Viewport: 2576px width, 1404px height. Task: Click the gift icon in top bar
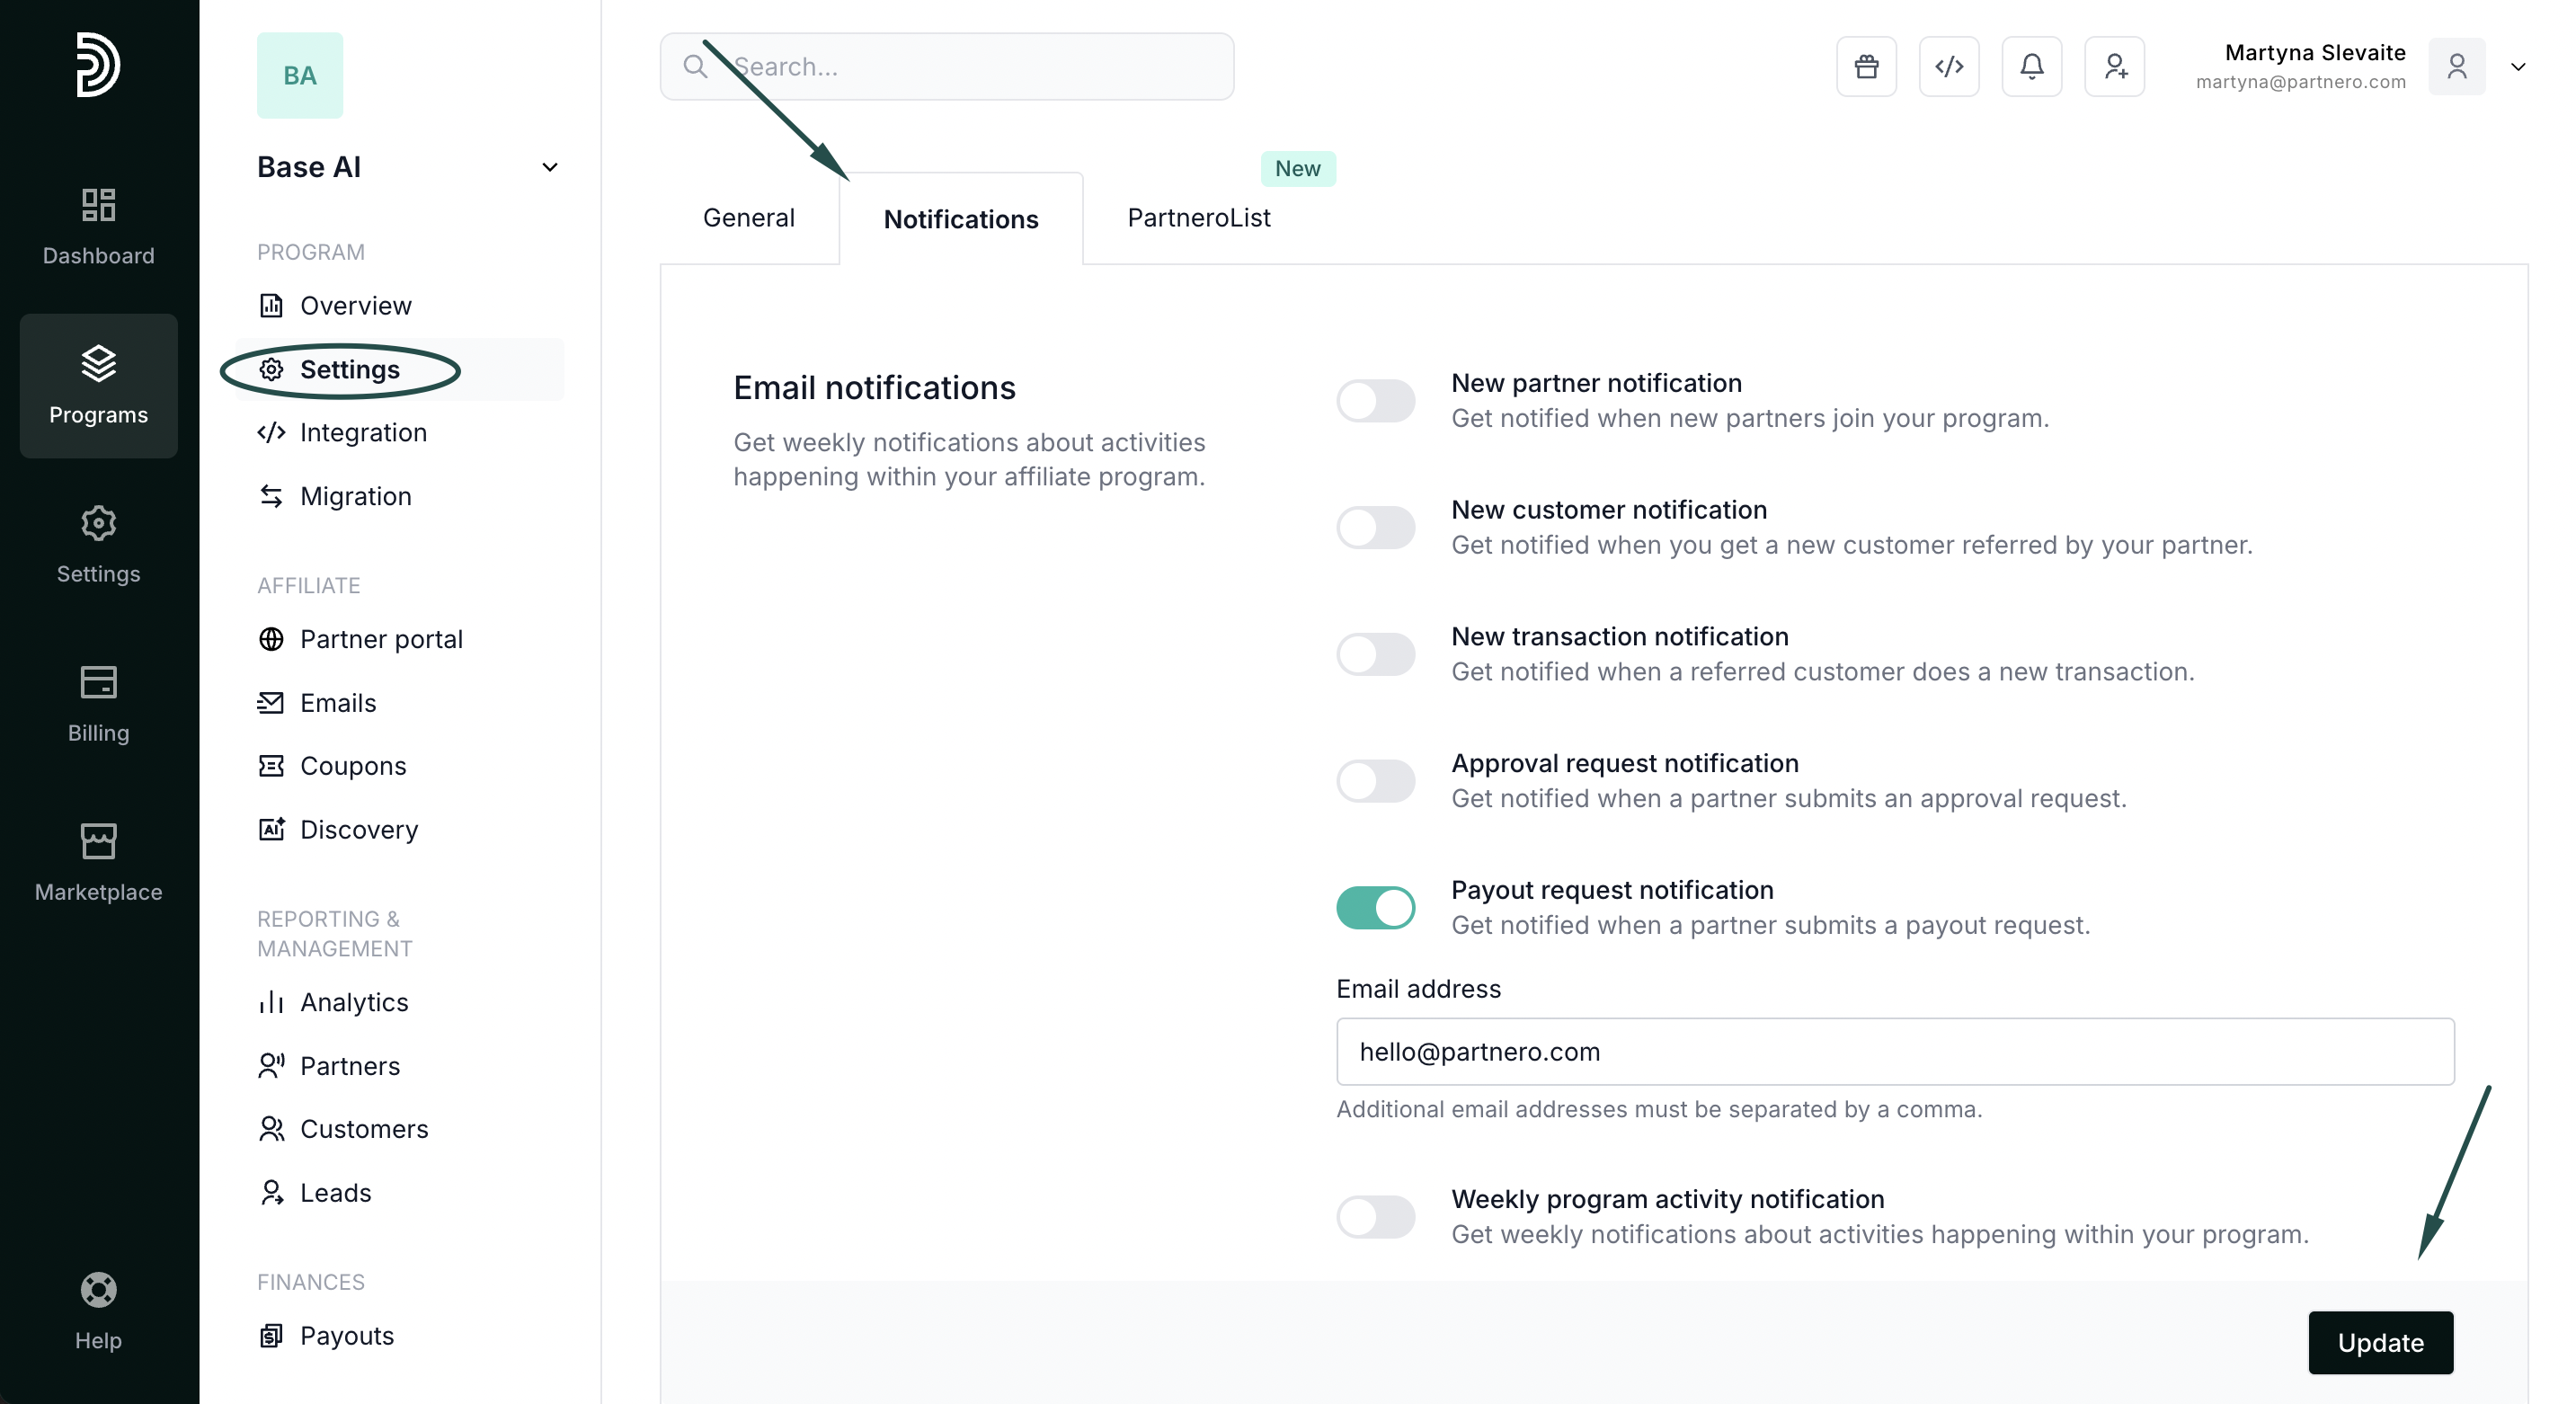(1866, 66)
